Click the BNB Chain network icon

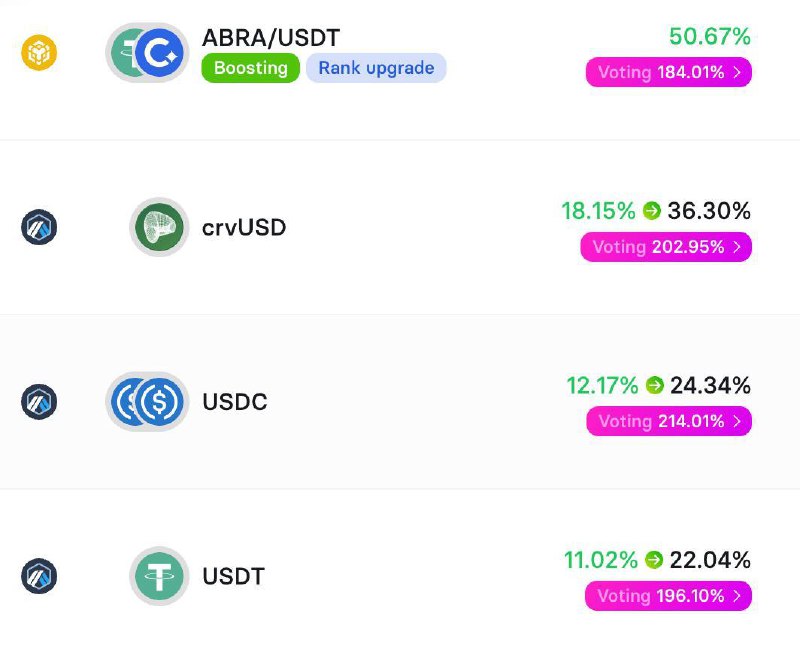click(x=39, y=53)
